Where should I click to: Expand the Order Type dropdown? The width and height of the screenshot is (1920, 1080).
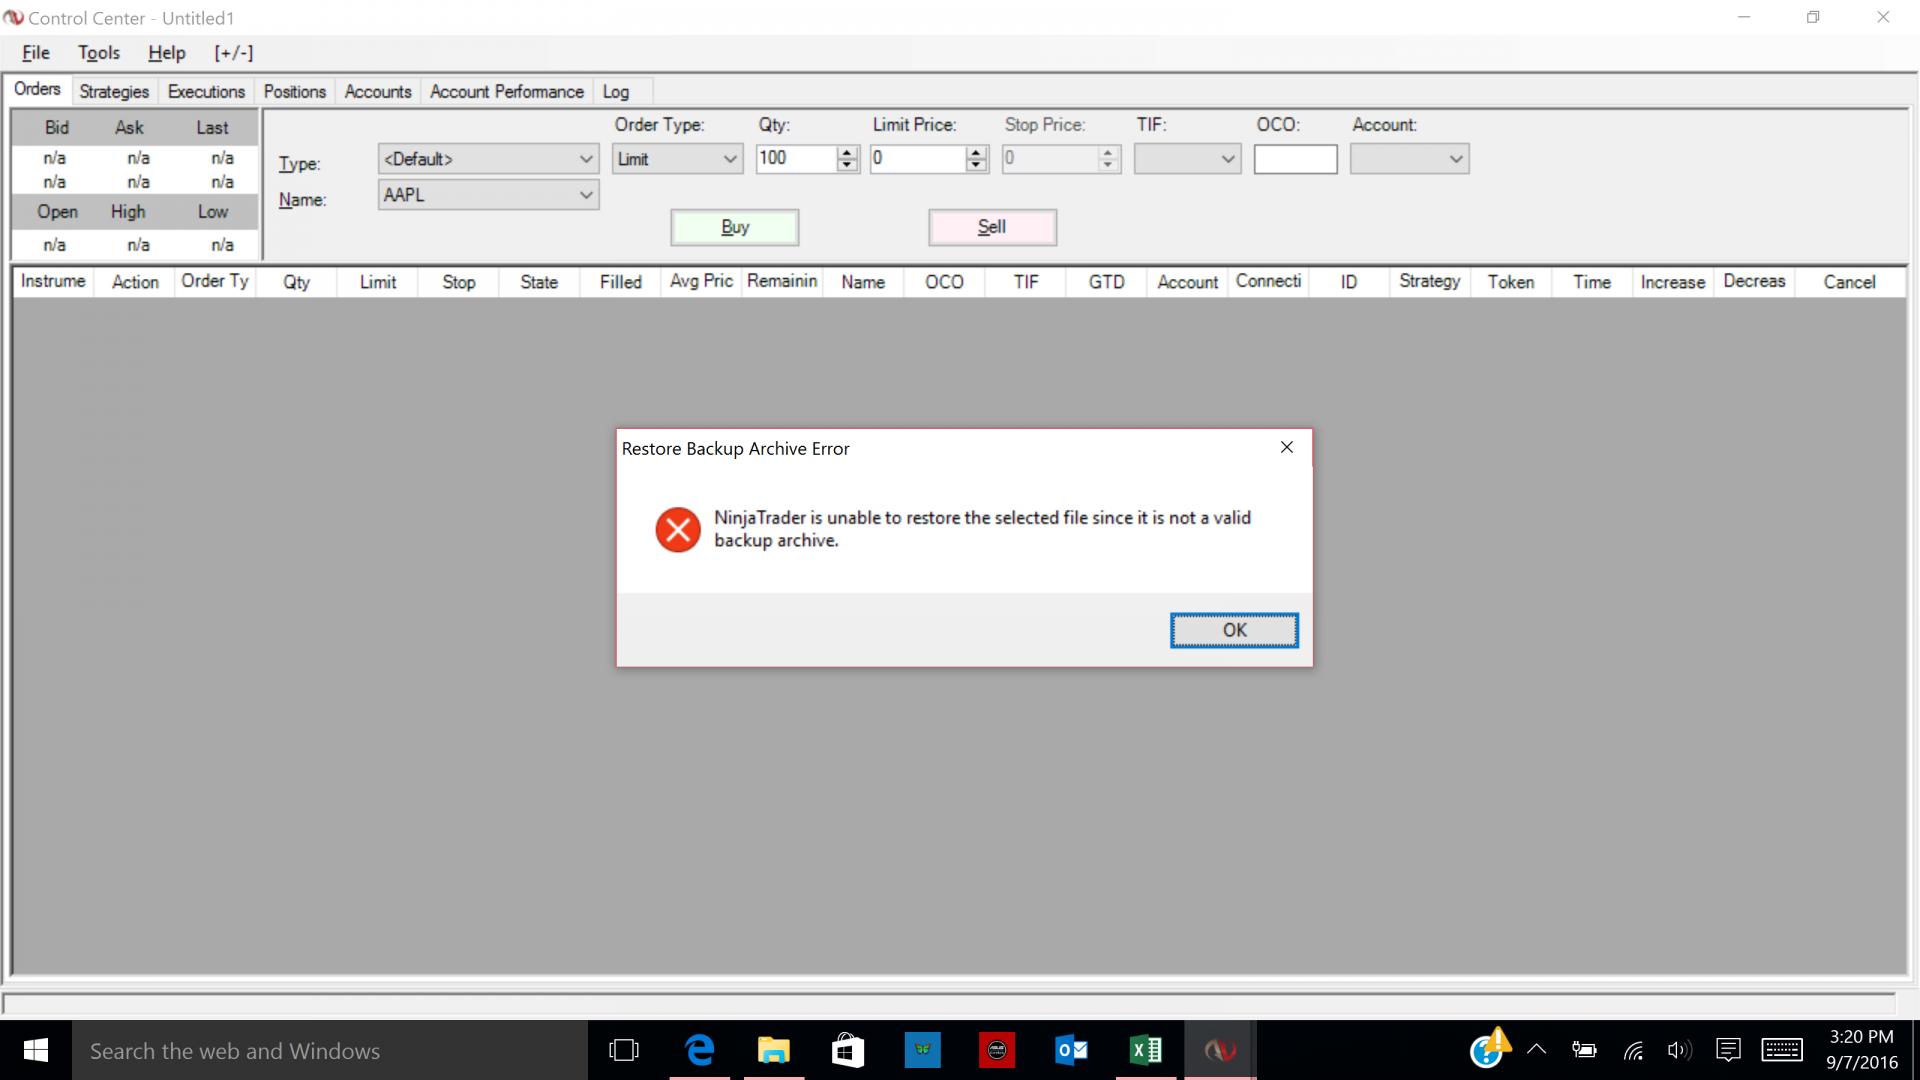[x=730, y=159]
